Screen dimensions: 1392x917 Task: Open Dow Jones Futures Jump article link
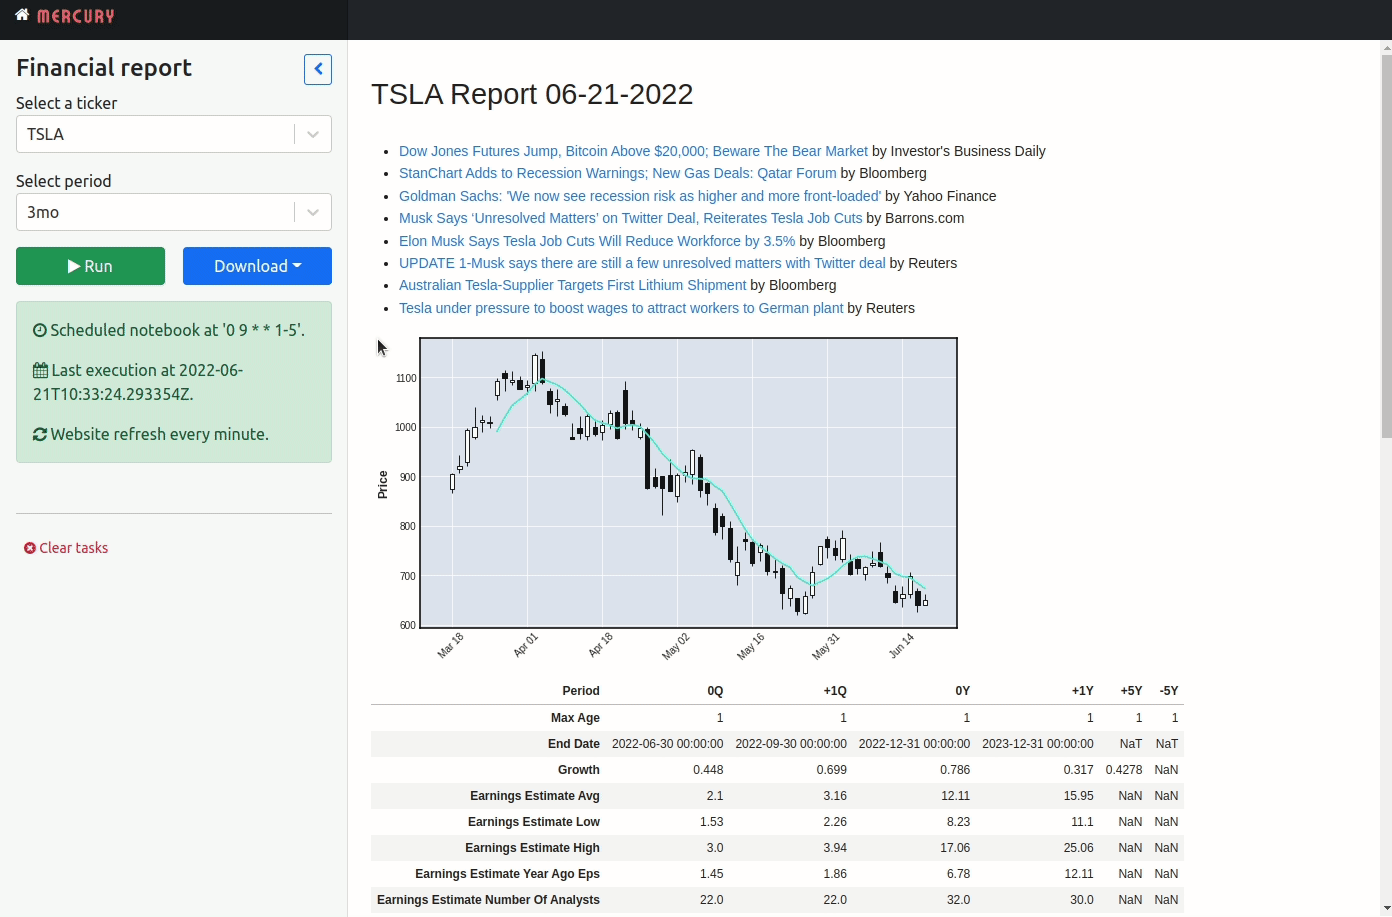[633, 151]
